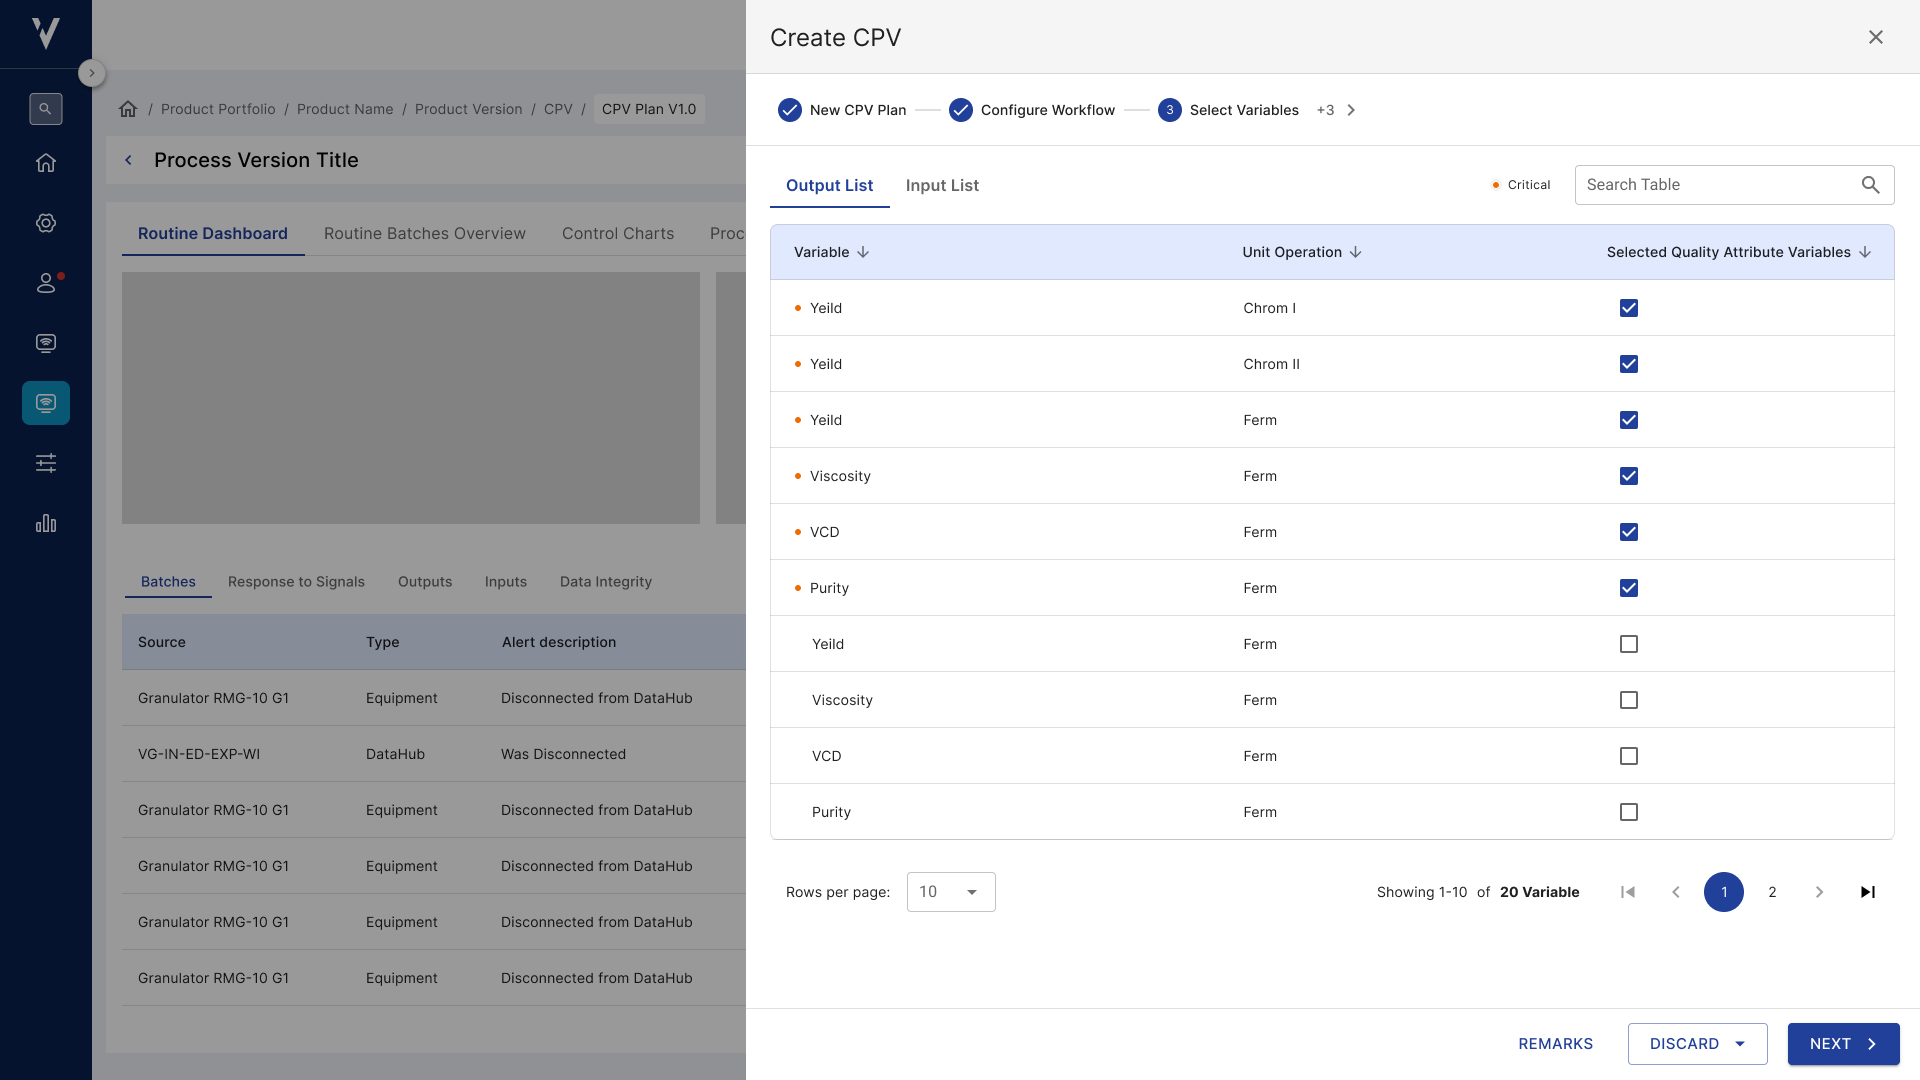Uncheck Yeild Chrom II checkbox
The height and width of the screenshot is (1080, 1920).
[x=1629, y=364]
